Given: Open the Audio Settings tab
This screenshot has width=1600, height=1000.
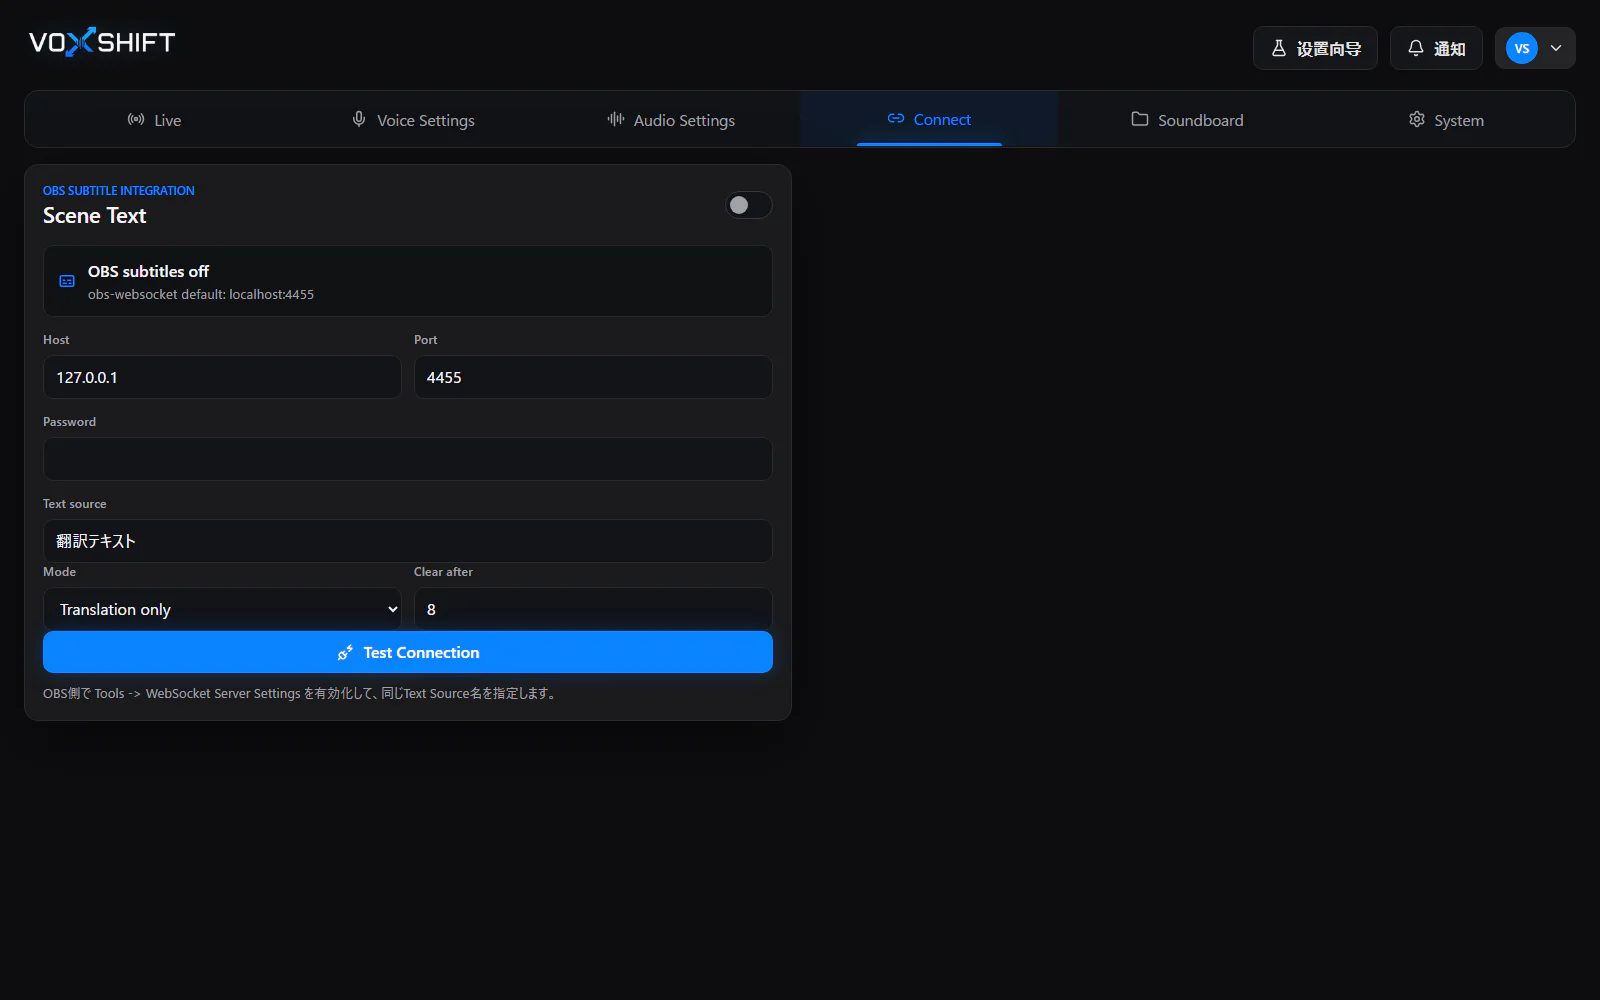Looking at the screenshot, I should pos(671,120).
